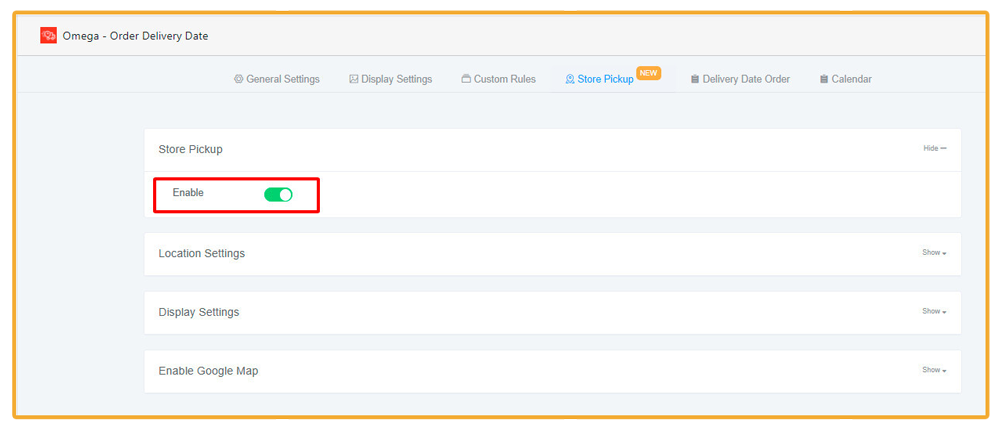Click the Omega - Order Delivery Date title
1000x429 pixels.
pyautogui.click(x=135, y=36)
